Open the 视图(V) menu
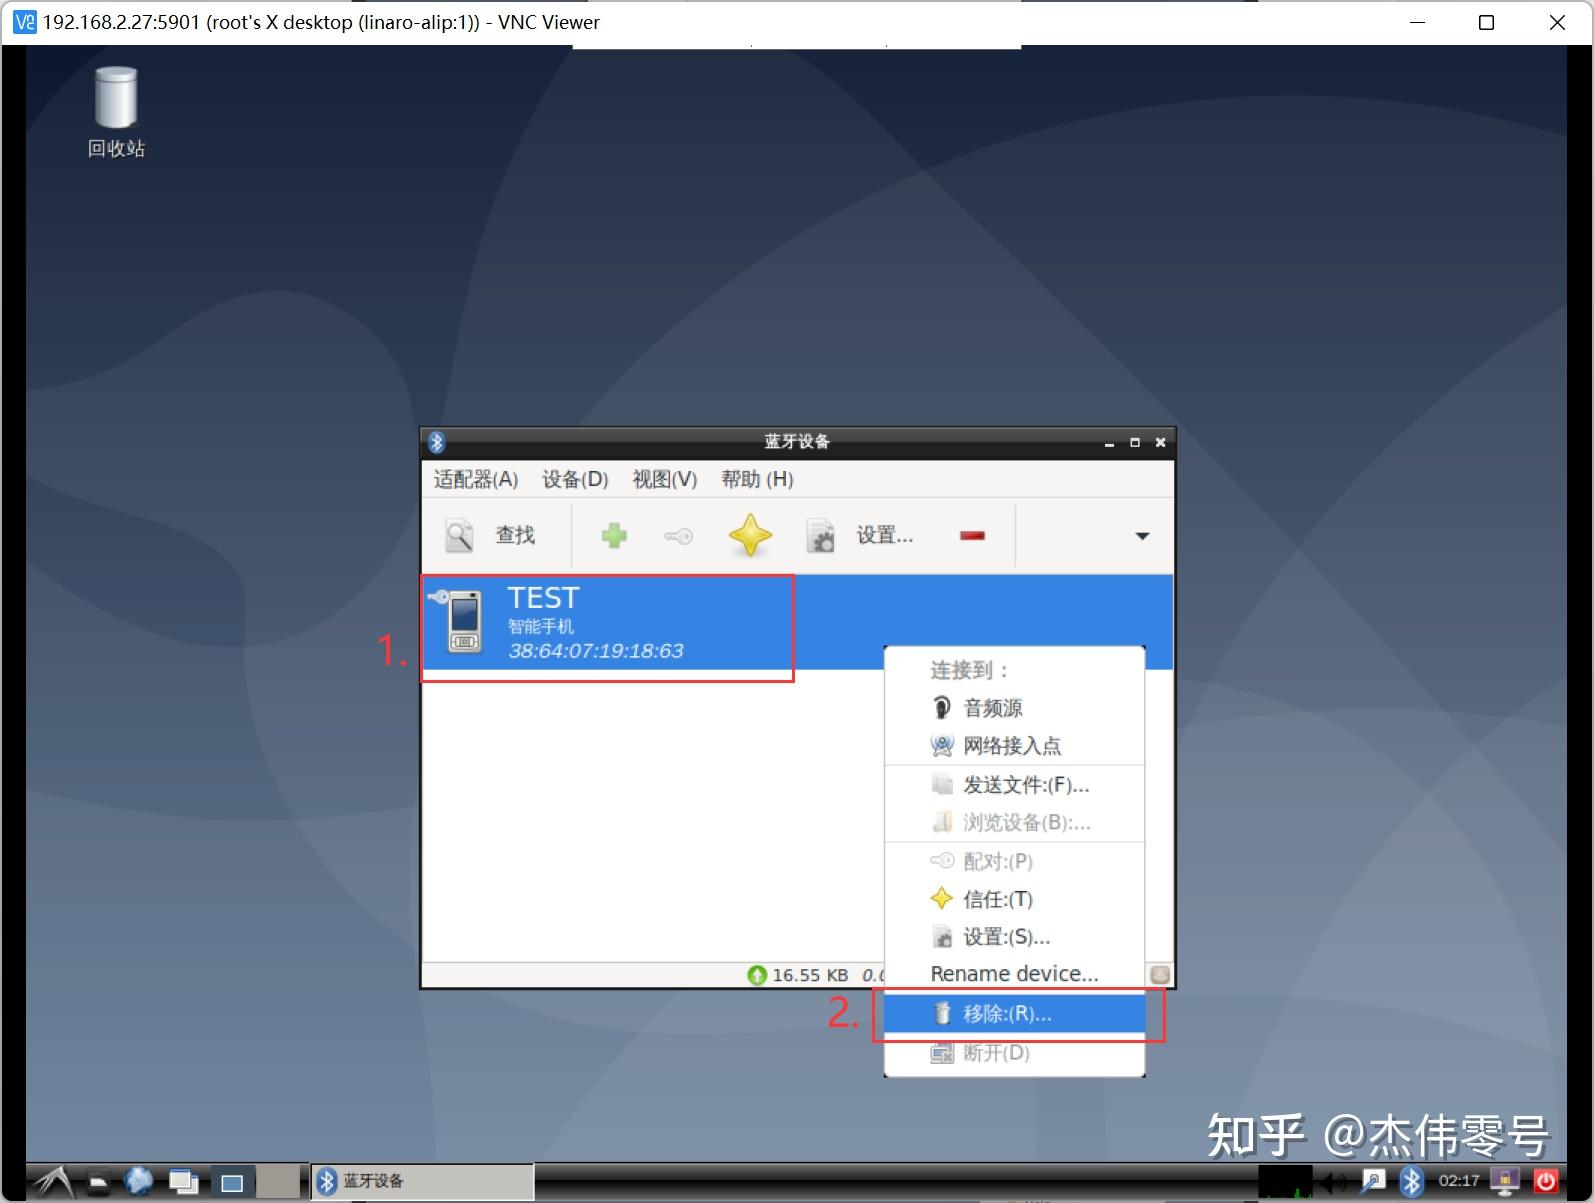1594x1203 pixels. [664, 479]
